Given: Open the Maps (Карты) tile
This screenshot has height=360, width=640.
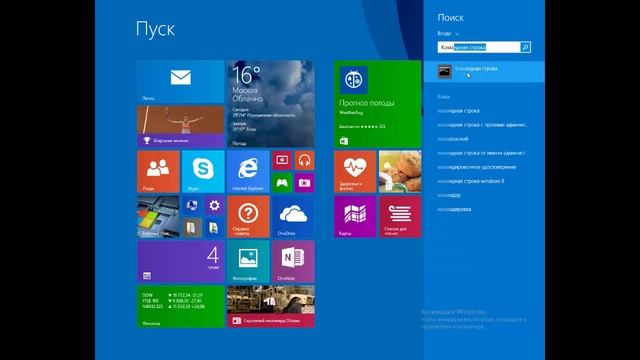Looking at the screenshot, I should click(x=355, y=216).
